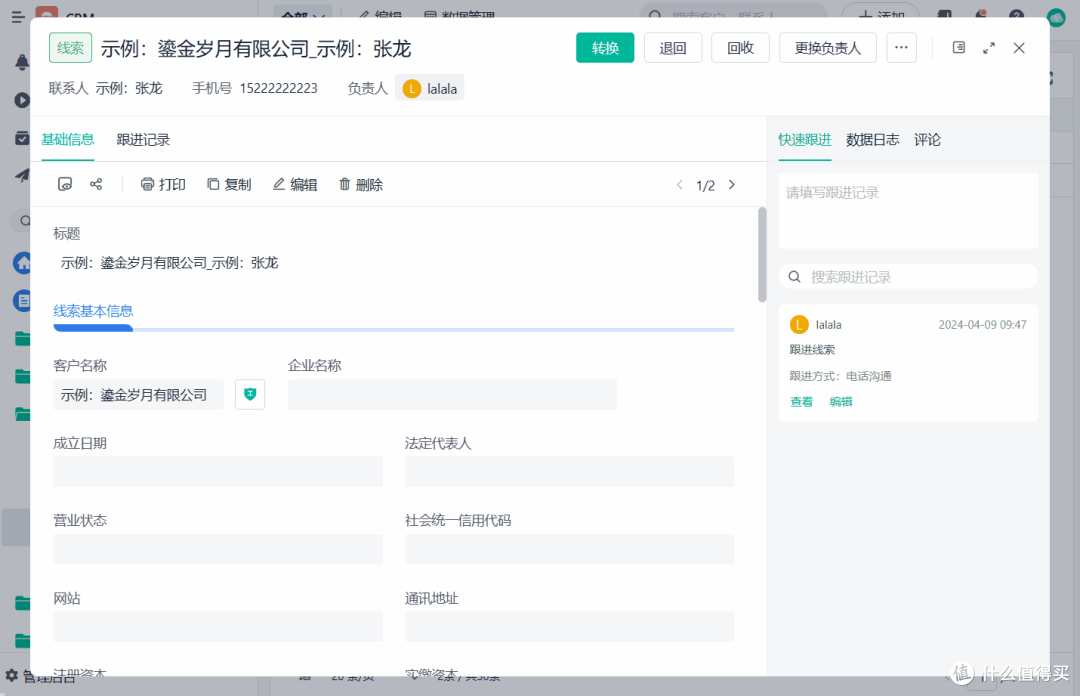Open the 数据日志 tab
The width and height of the screenshot is (1080, 696).
point(872,140)
